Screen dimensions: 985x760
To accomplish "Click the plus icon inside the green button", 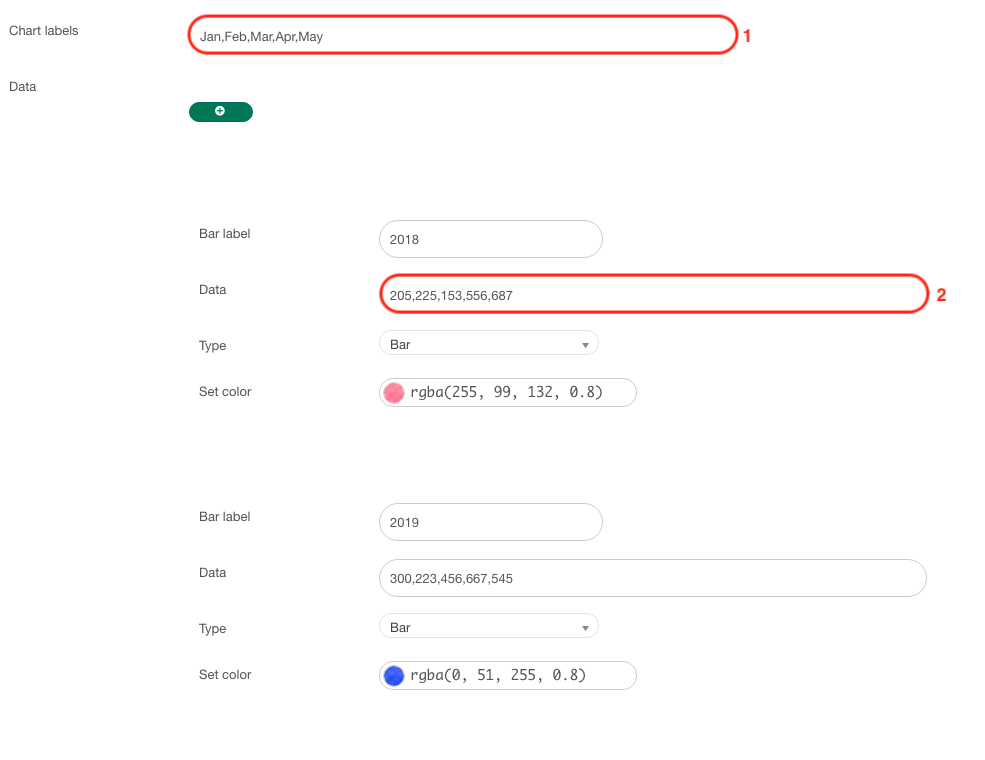I will click(220, 111).
